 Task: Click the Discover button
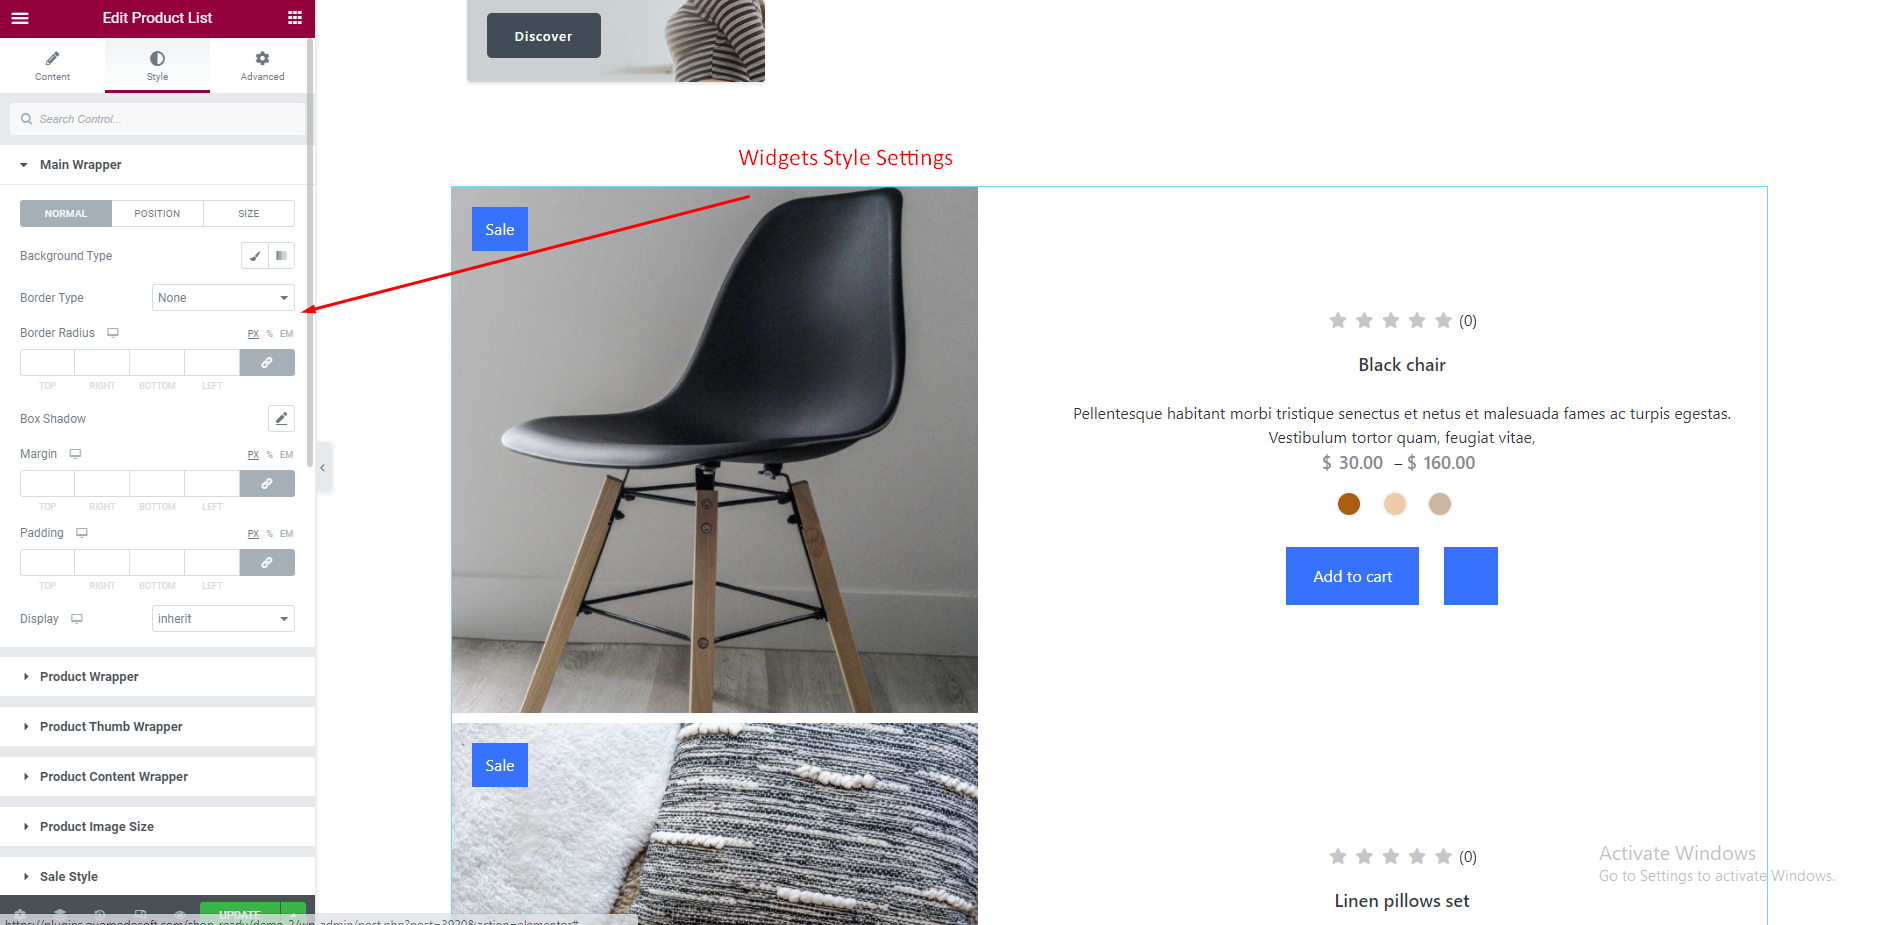(544, 36)
